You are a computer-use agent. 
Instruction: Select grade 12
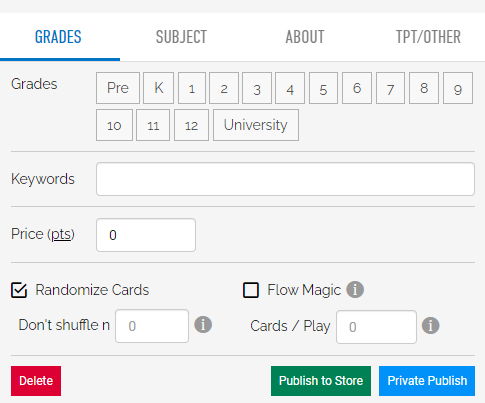coord(191,125)
